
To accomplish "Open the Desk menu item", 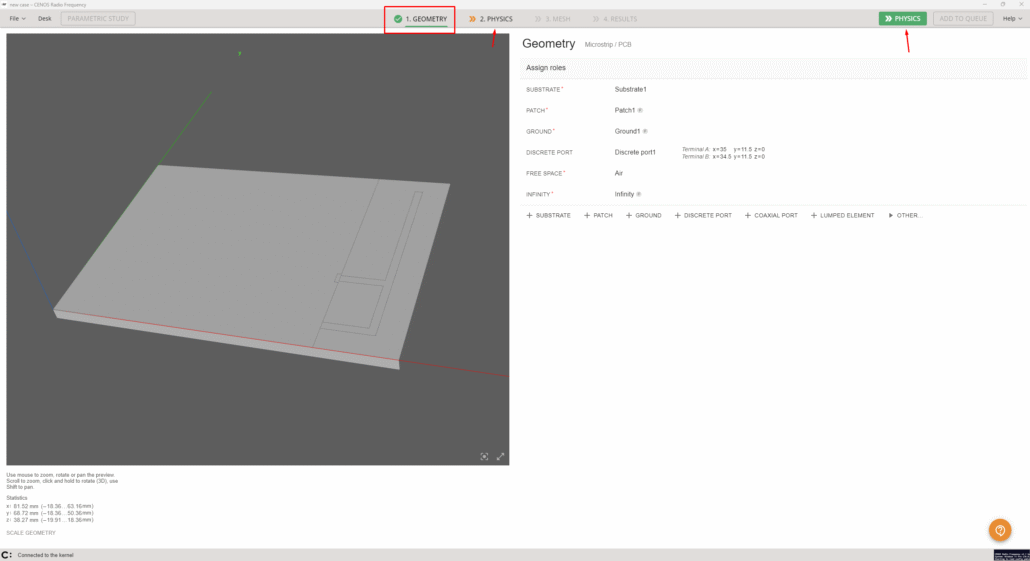I will 45,18.
